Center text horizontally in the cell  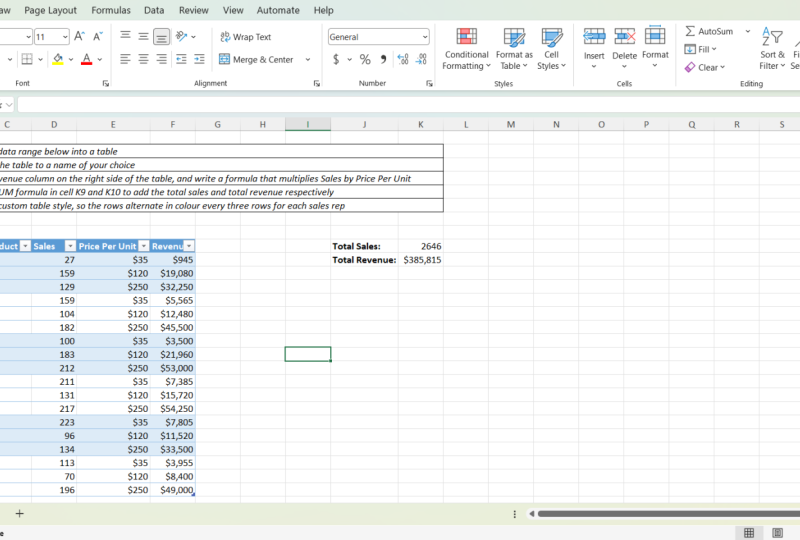click(143, 59)
